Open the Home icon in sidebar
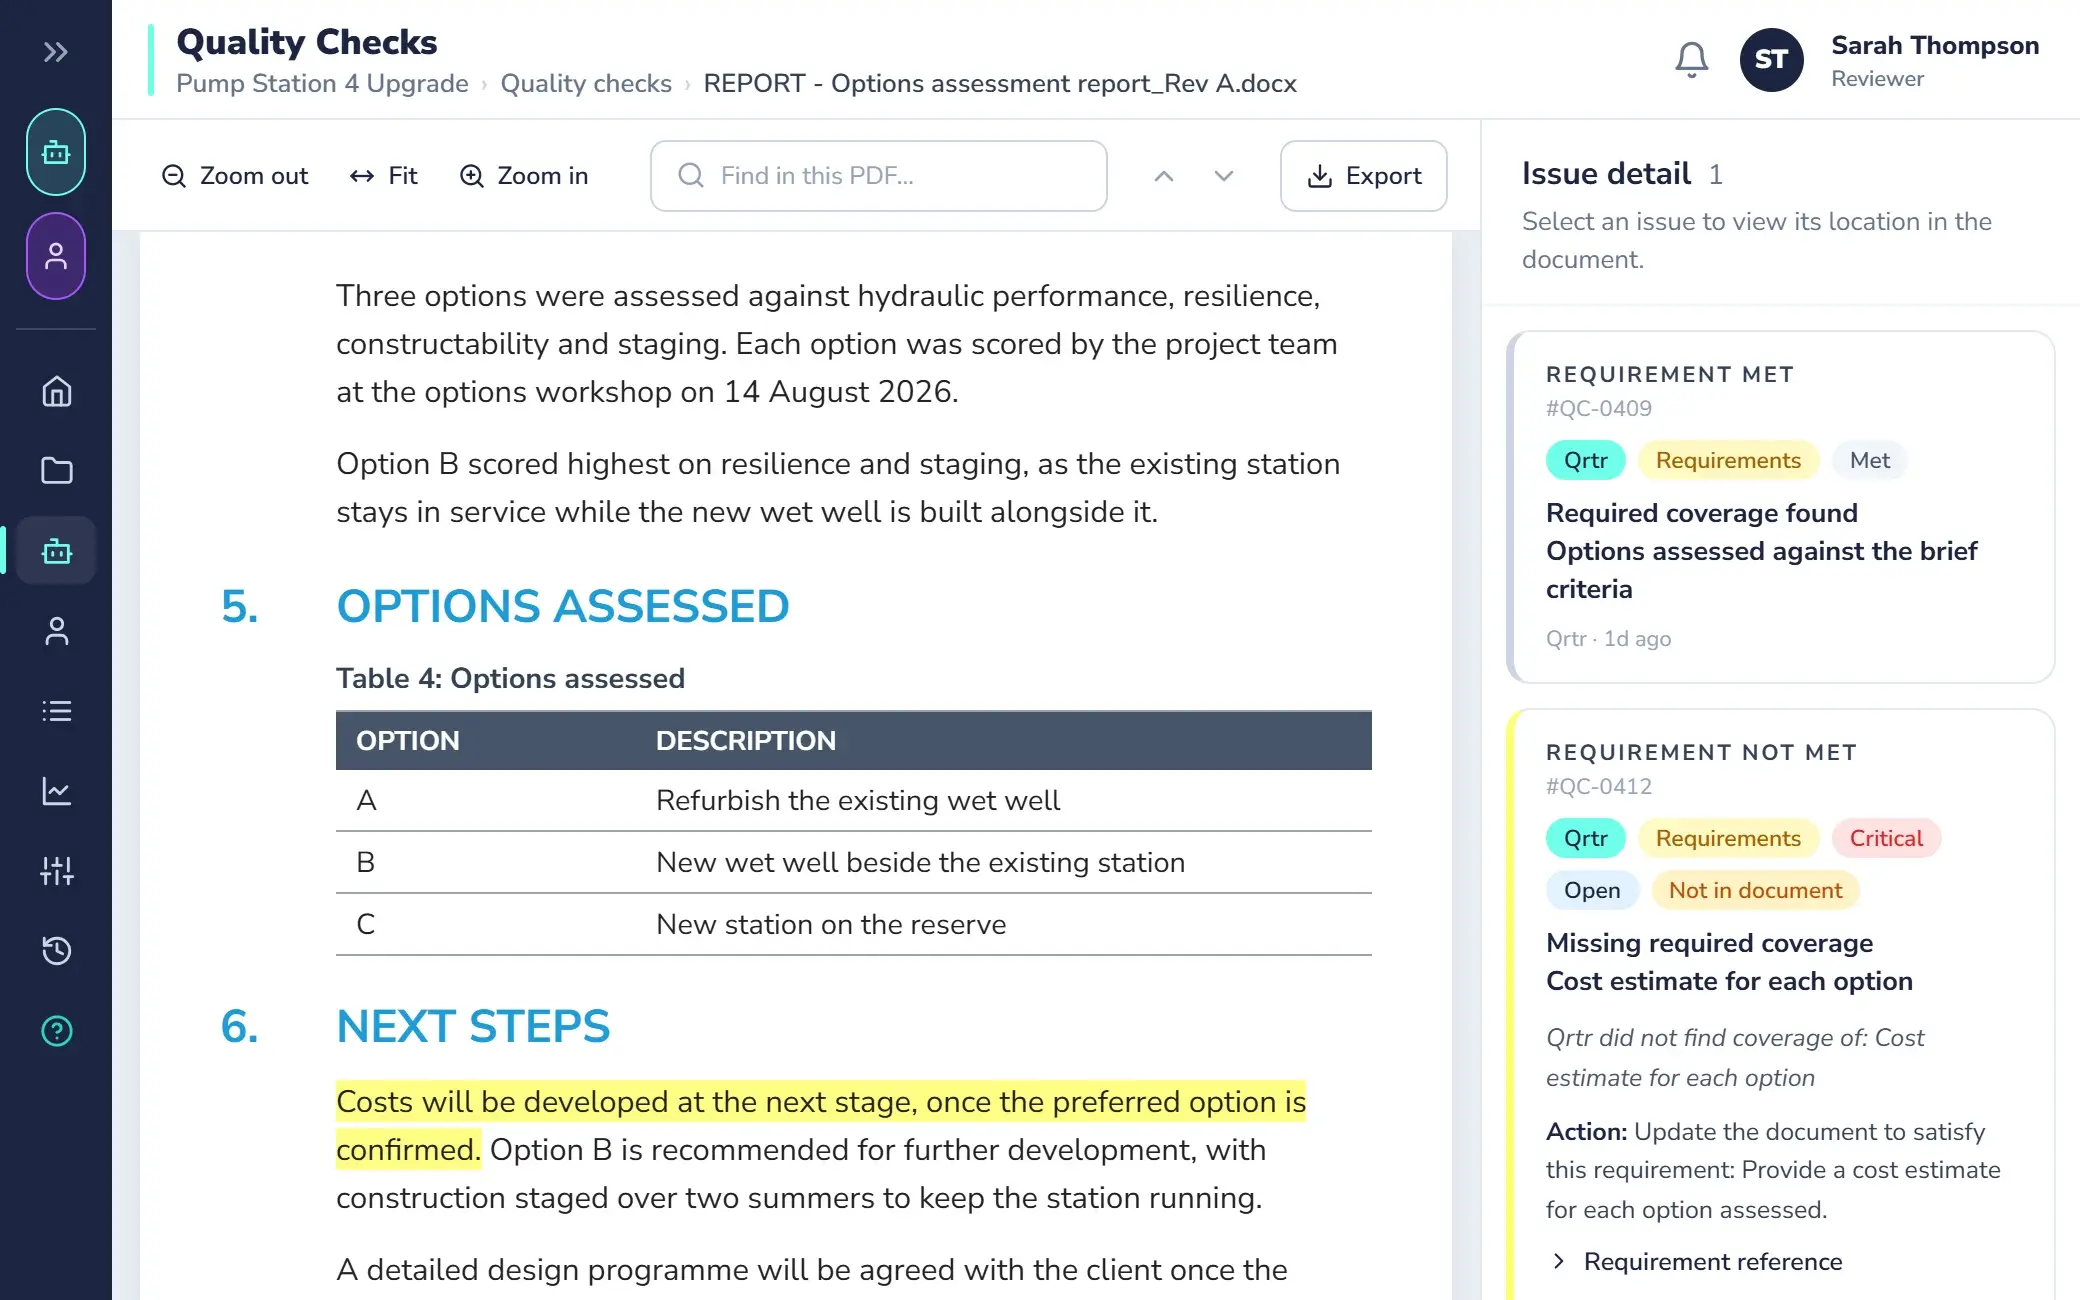The height and width of the screenshot is (1300, 2080). (57, 391)
